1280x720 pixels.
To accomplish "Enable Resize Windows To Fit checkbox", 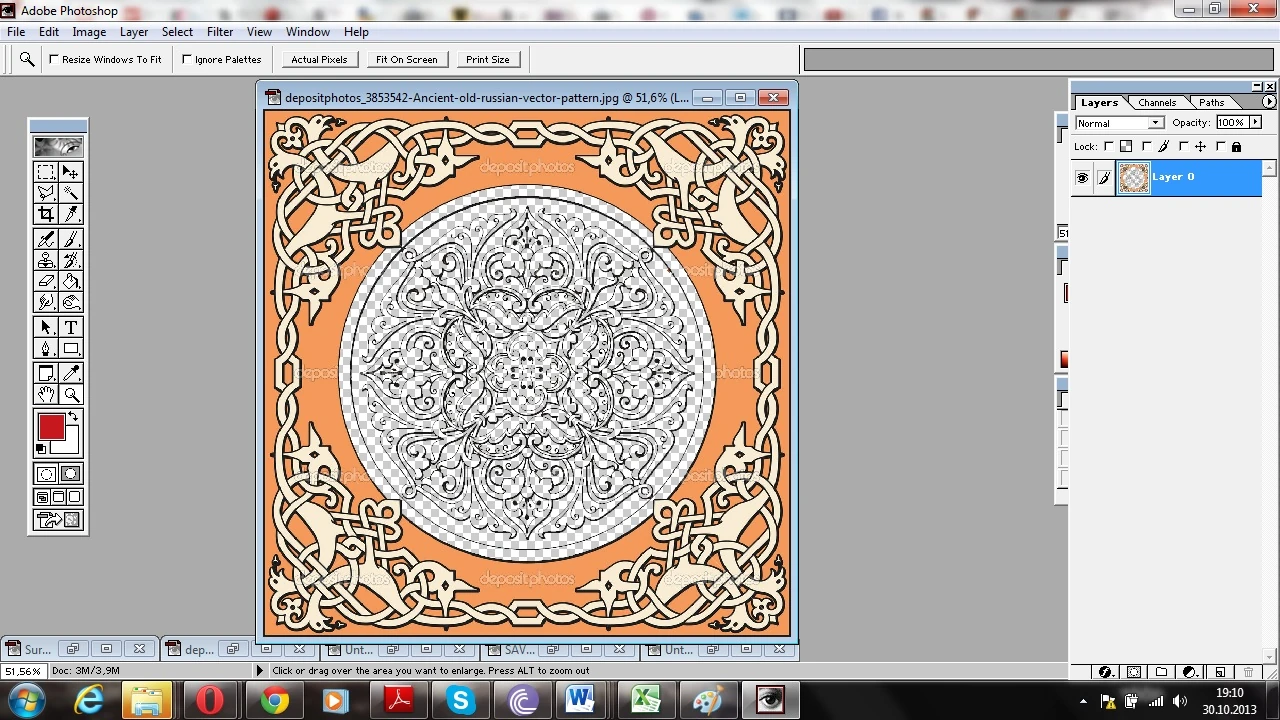I will (54, 59).
